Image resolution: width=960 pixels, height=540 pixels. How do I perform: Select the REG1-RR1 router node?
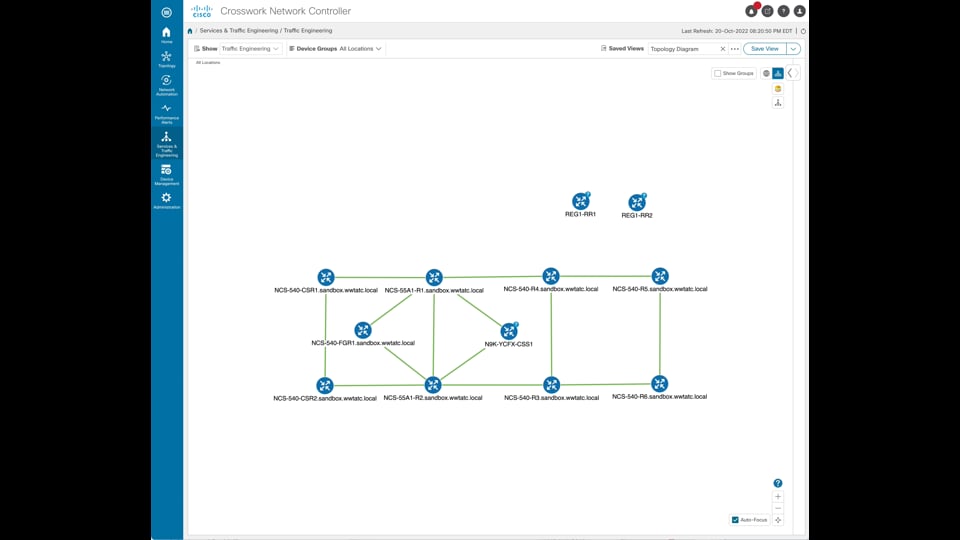tap(580, 201)
